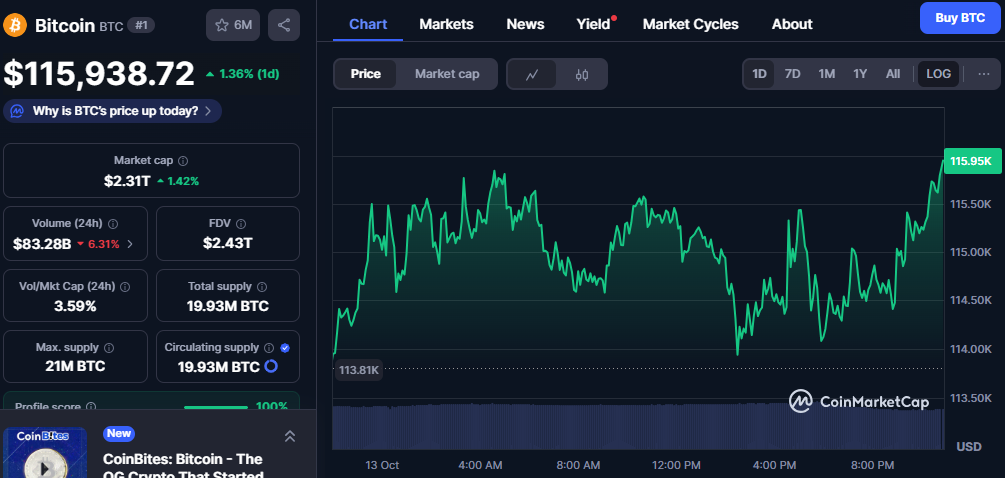Expand Why is BTC's price up today
1005x478 pixels.
(113, 111)
